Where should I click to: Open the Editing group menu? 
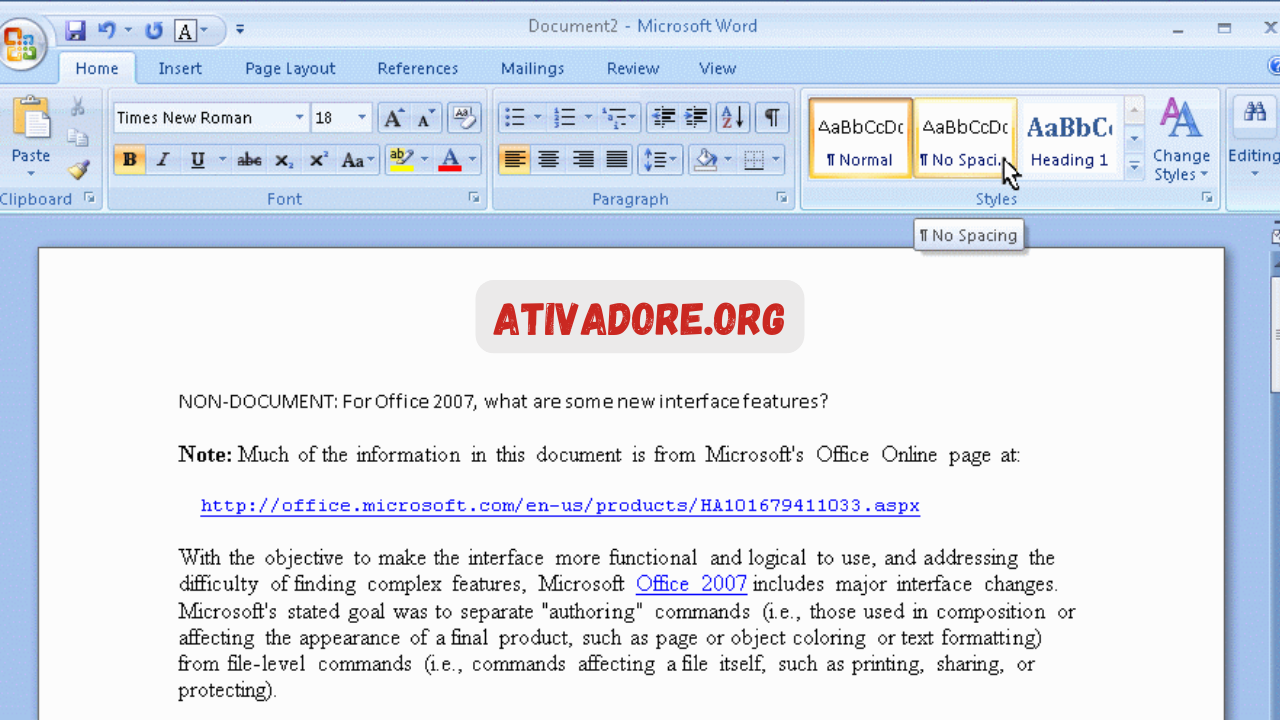click(x=1254, y=139)
